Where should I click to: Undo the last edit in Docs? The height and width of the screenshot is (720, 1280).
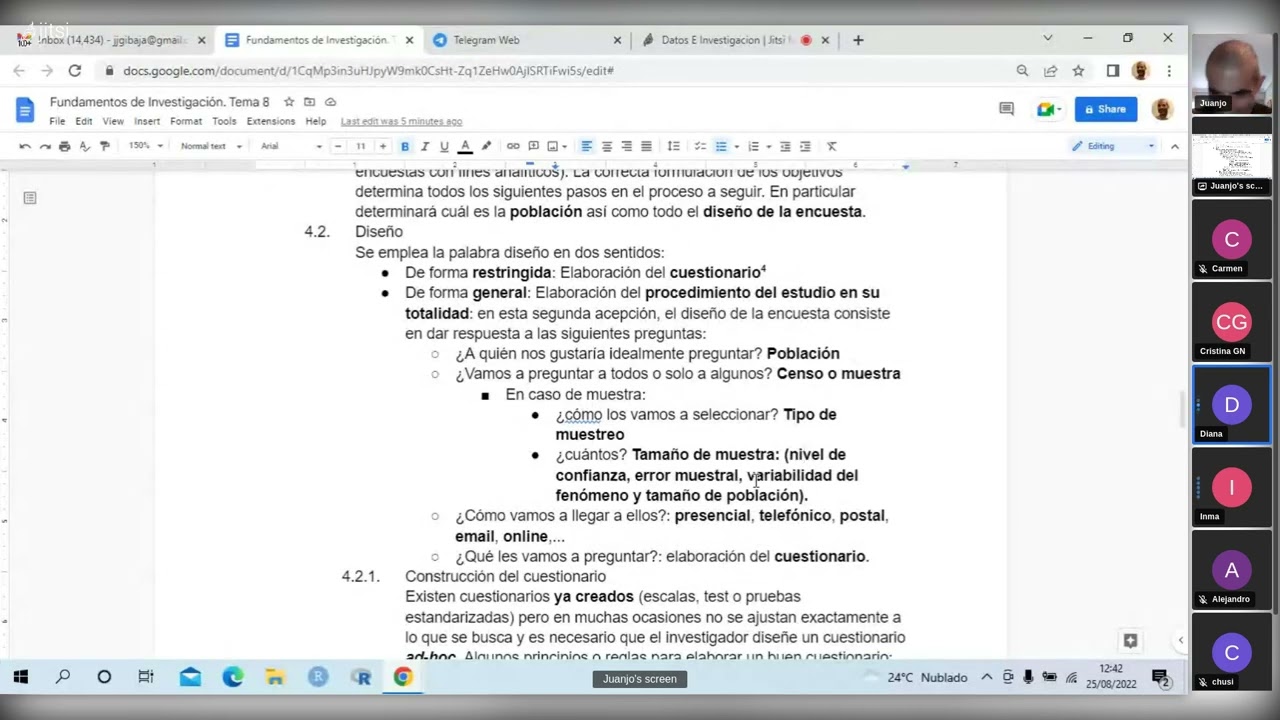pyautogui.click(x=25, y=146)
